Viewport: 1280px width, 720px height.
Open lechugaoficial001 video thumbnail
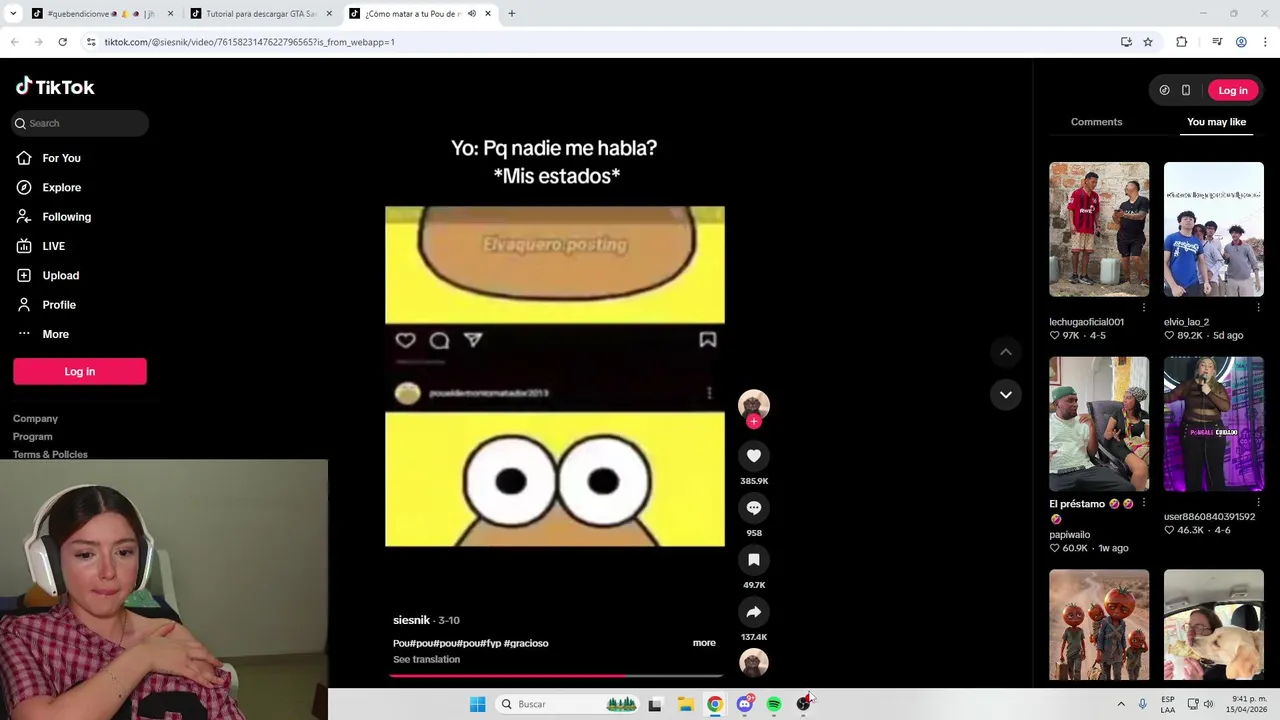point(1099,229)
